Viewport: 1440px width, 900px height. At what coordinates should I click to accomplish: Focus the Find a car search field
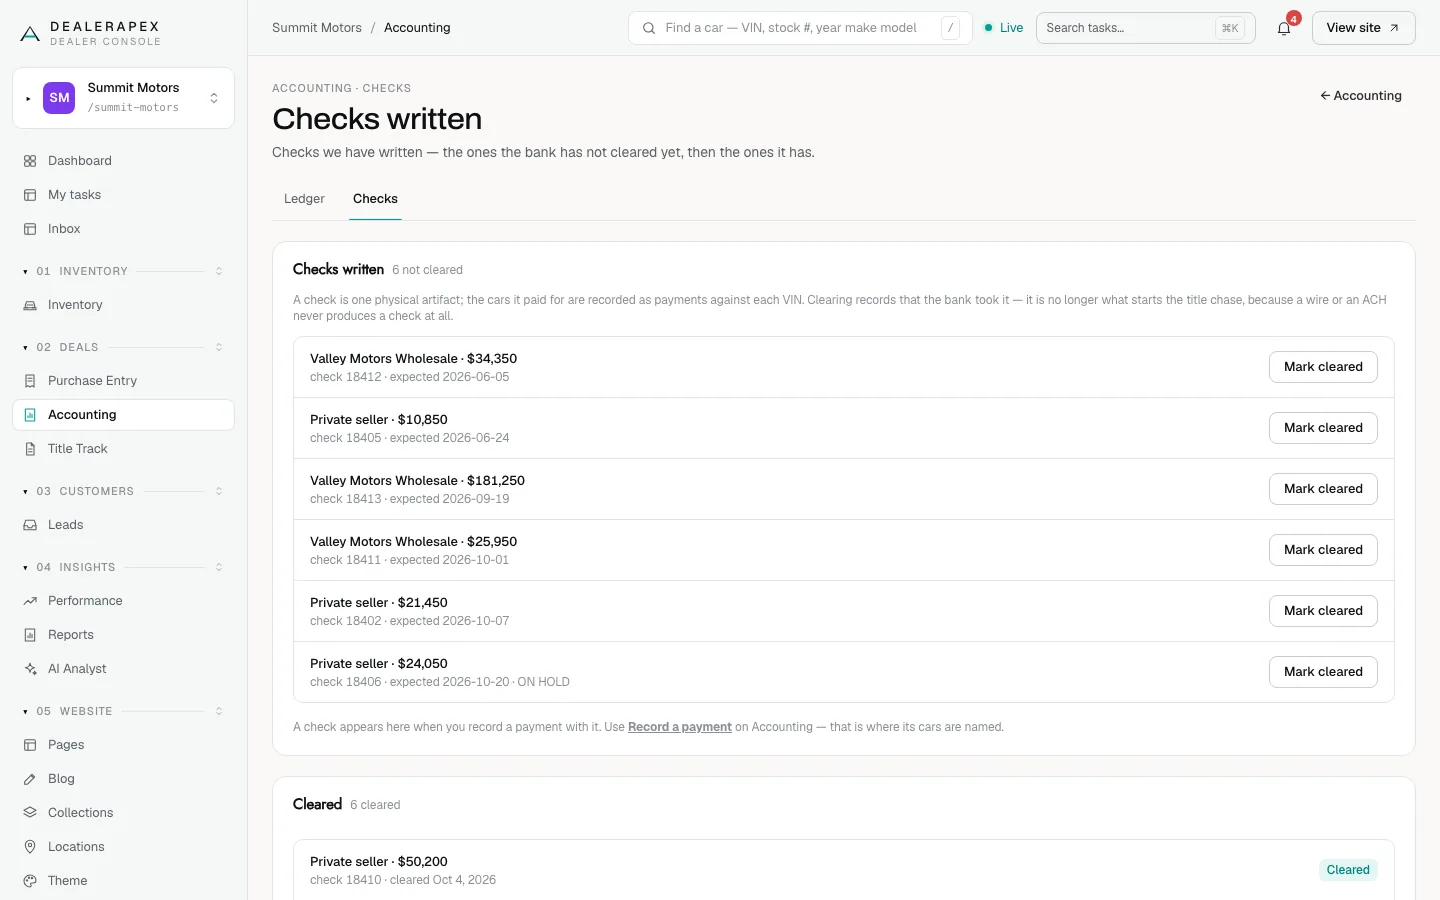(x=800, y=28)
